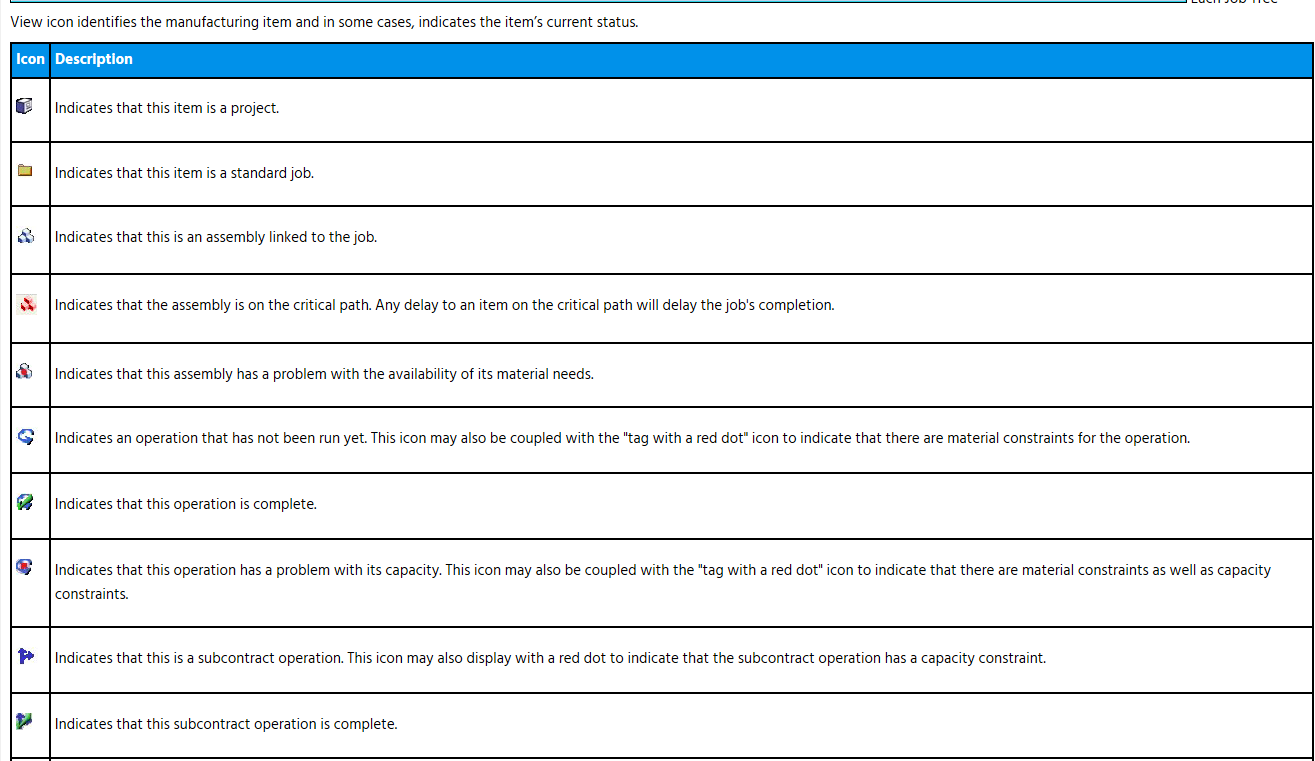The height and width of the screenshot is (761, 1315).
Task: Click the subcontract operation complete icon
Action: click(25, 720)
